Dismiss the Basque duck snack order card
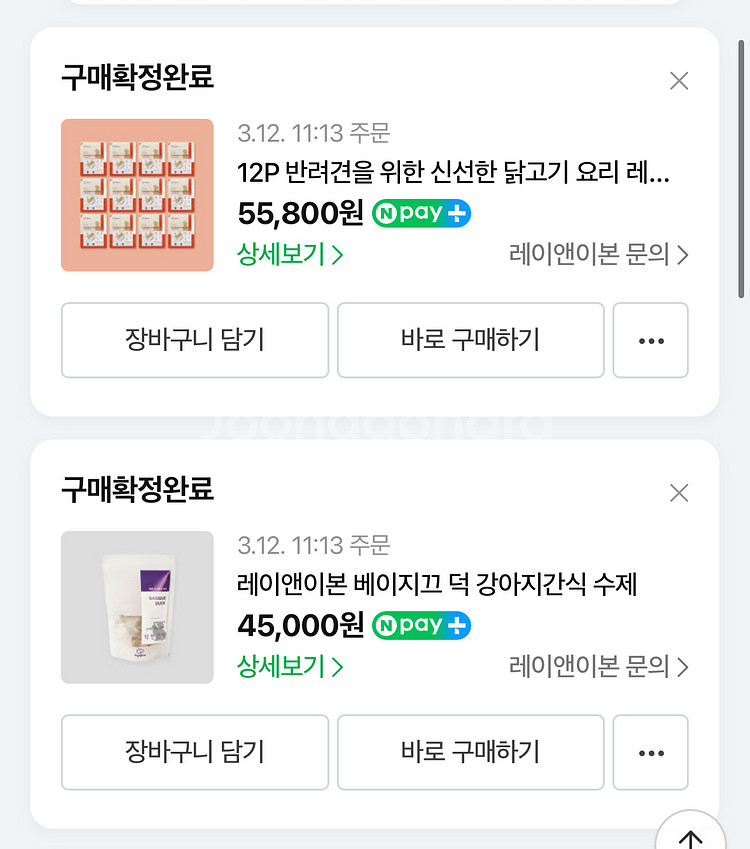Image resolution: width=750 pixels, height=849 pixels. click(679, 493)
